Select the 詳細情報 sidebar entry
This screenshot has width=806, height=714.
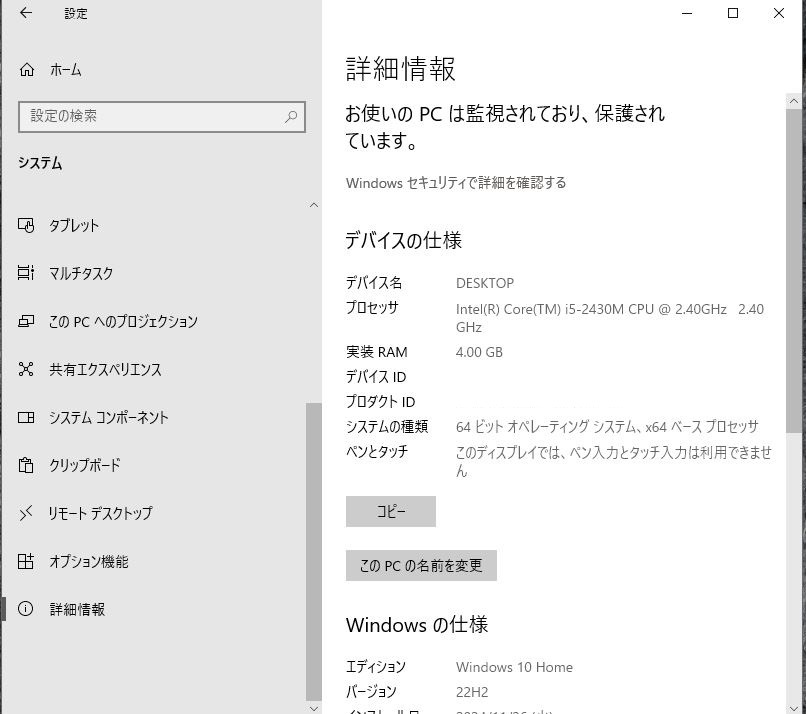(77, 609)
